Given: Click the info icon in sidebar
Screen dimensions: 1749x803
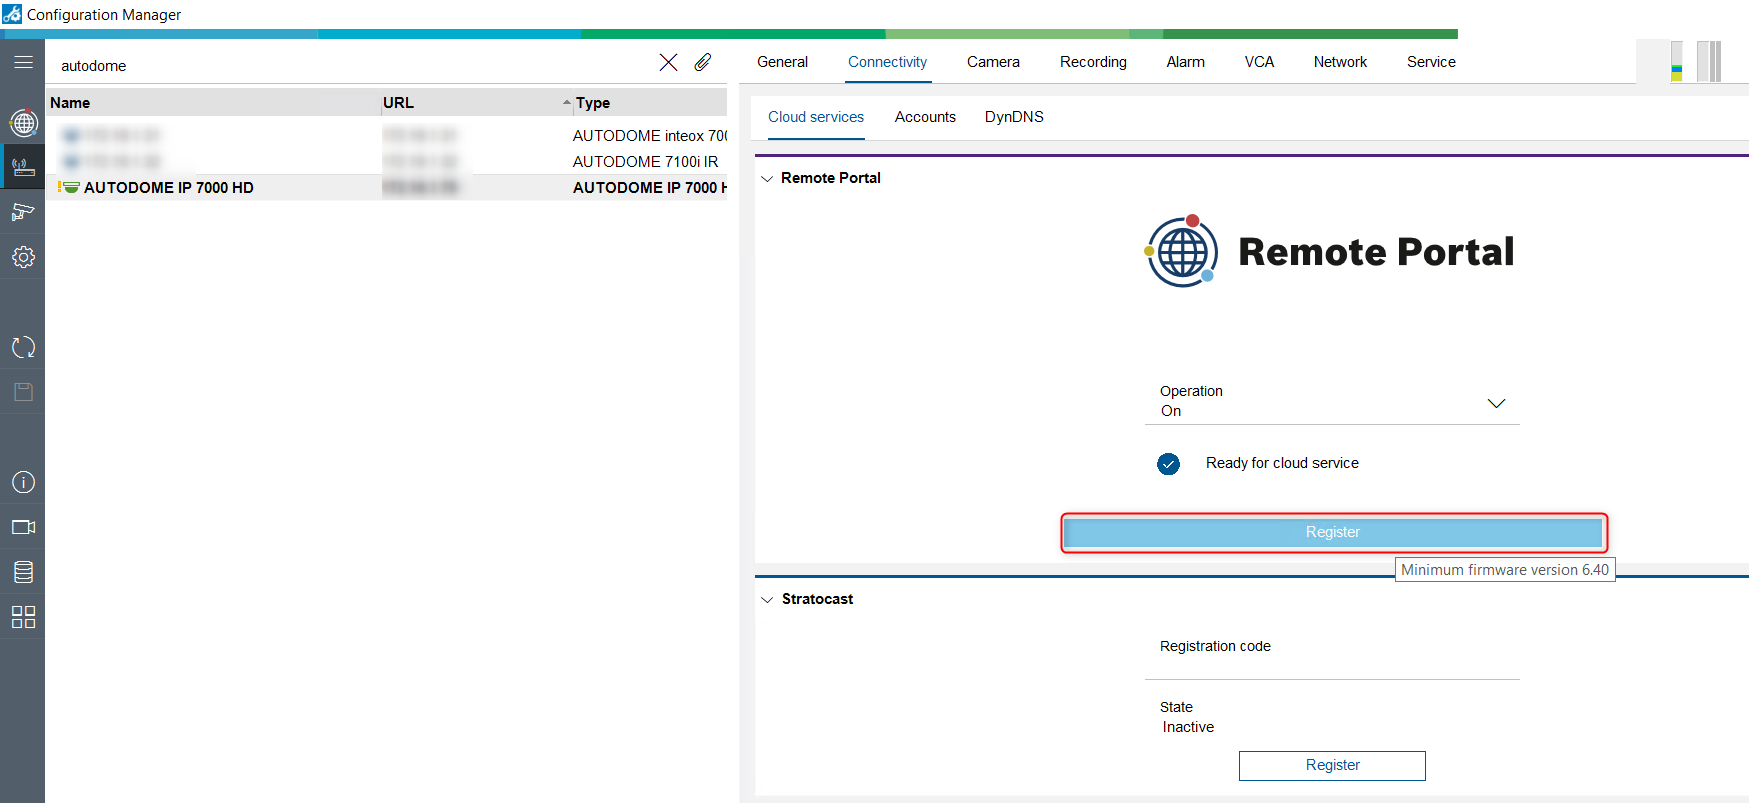Looking at the screenshot, I should pos(23,482).
